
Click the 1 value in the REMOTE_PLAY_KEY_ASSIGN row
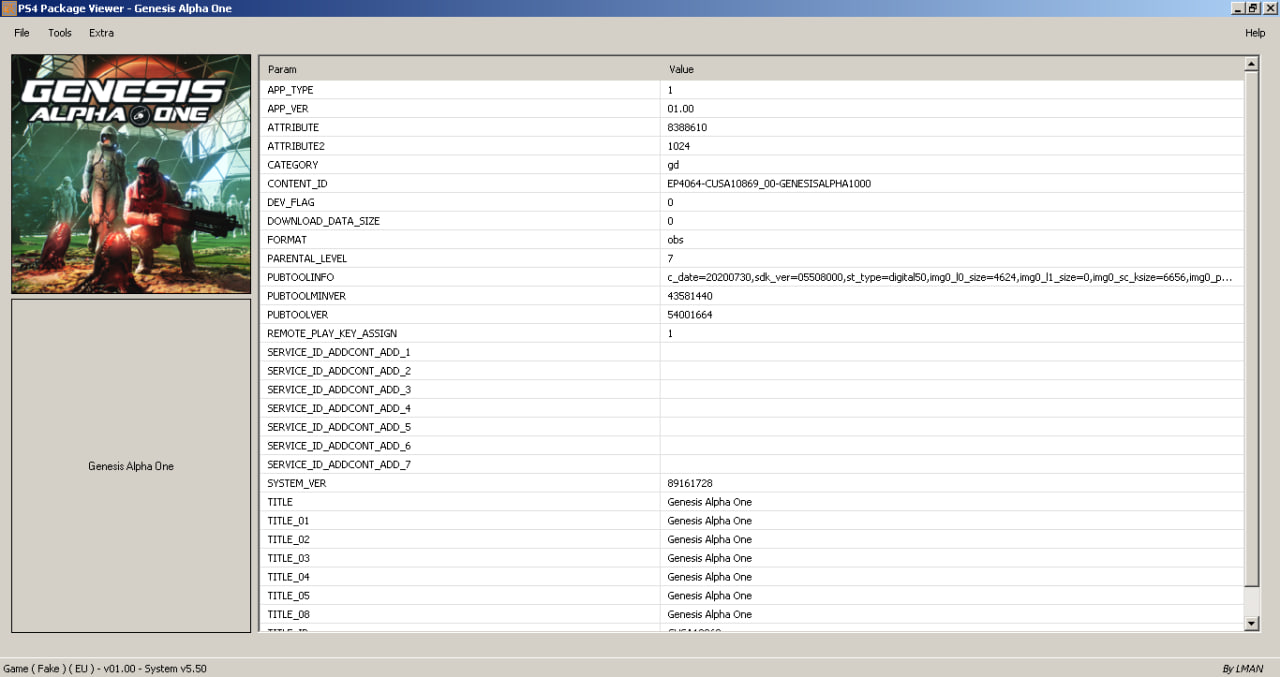(670, 333)
